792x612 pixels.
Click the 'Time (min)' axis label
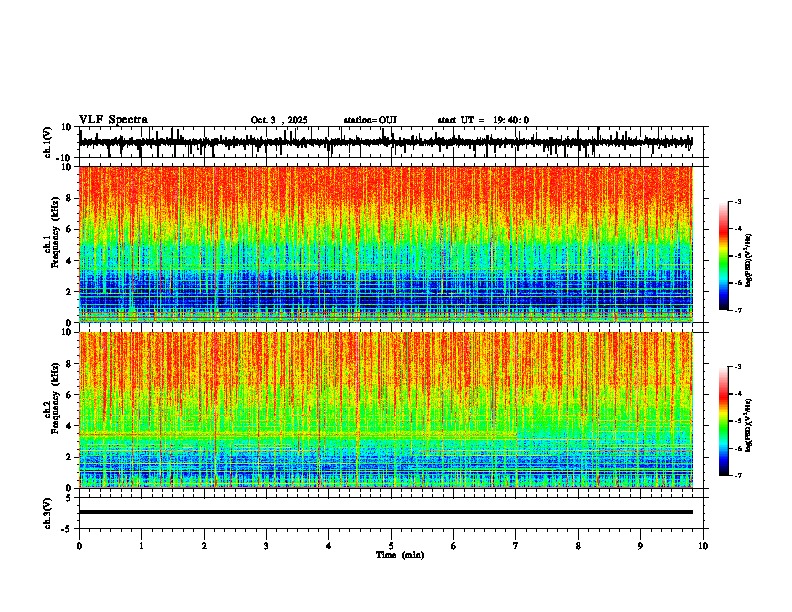tap(400, 555)
